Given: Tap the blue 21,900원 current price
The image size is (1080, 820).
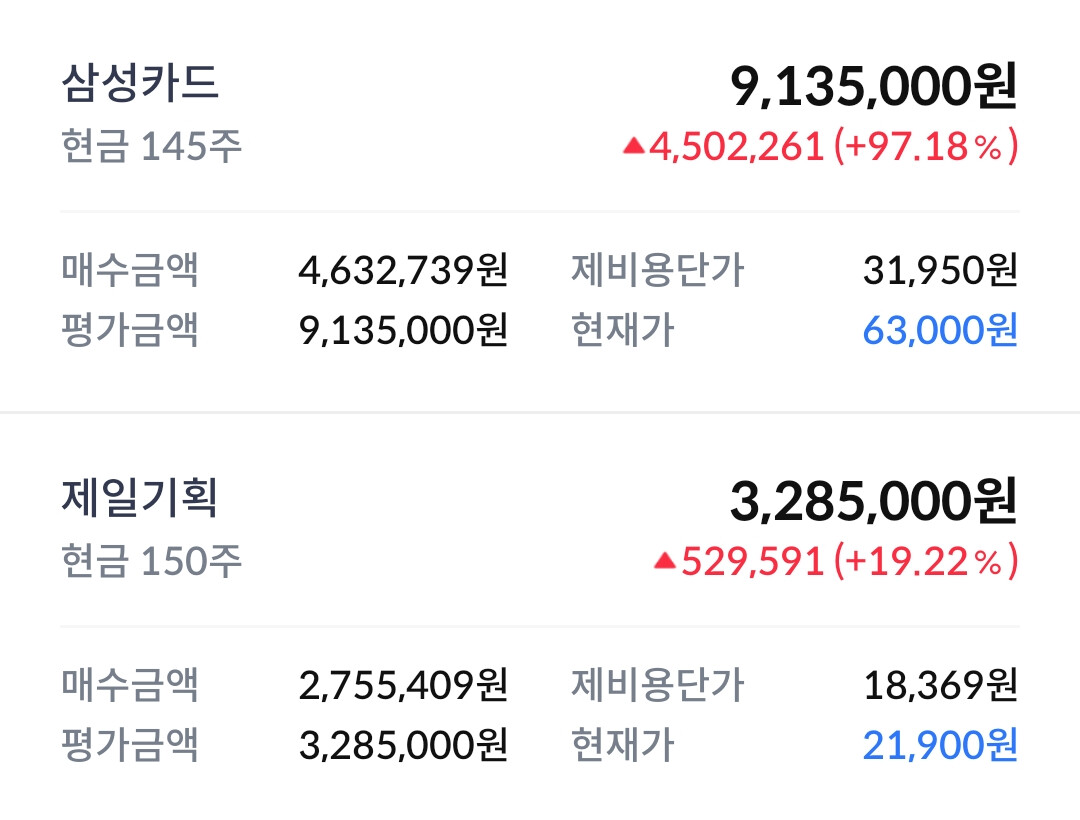Looking at the screenshot, I should (x=939, y=744).
